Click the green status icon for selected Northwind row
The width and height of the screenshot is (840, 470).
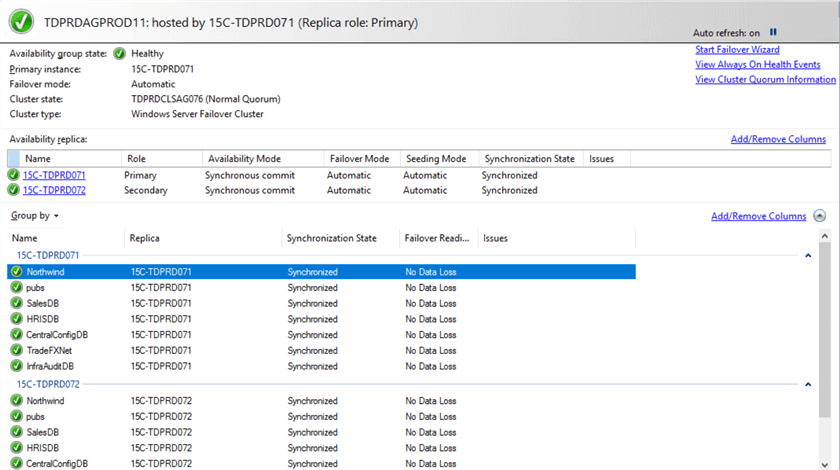pyautogui.click(x=17, y=272)
